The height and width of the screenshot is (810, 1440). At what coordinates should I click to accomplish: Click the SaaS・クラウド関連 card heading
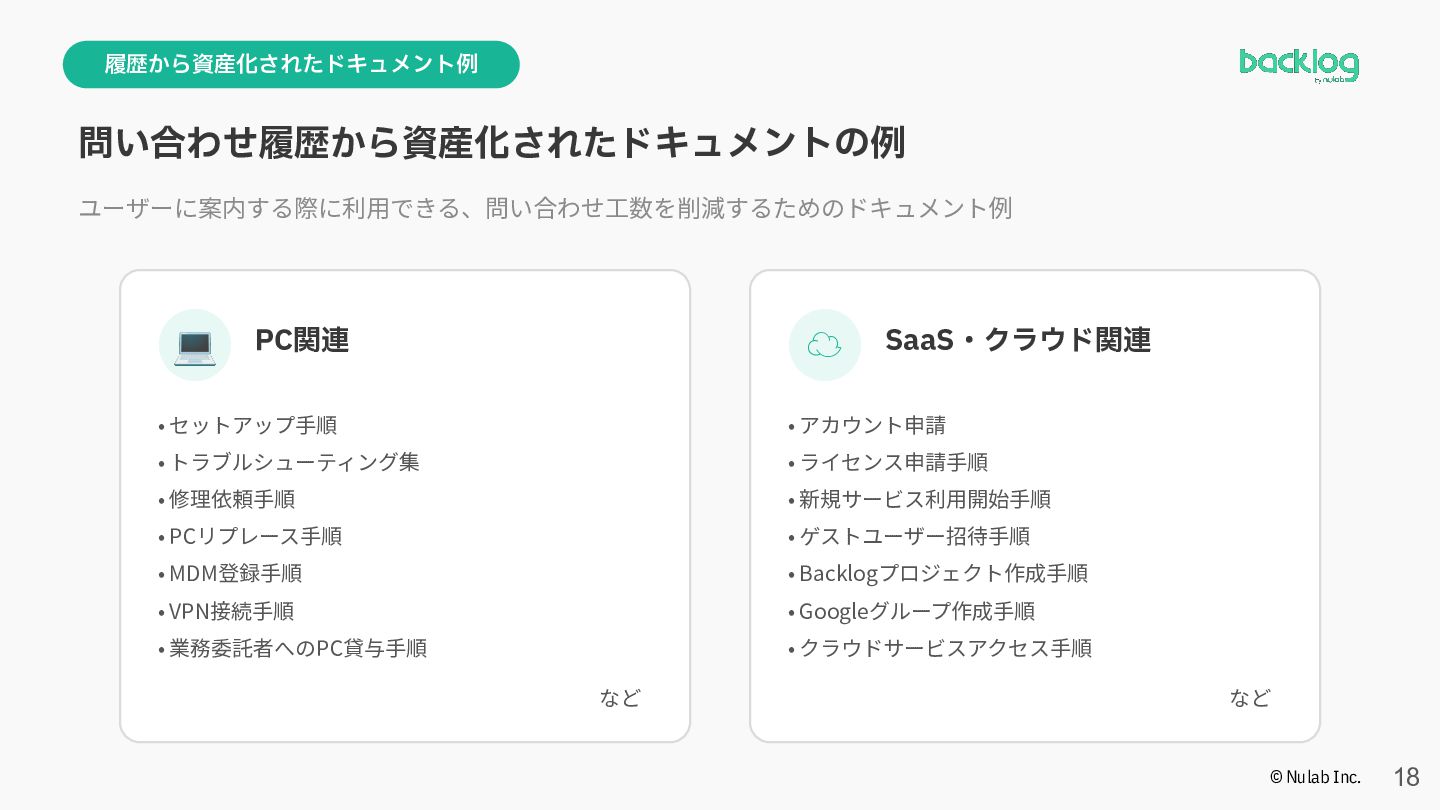coord(1018,340)
